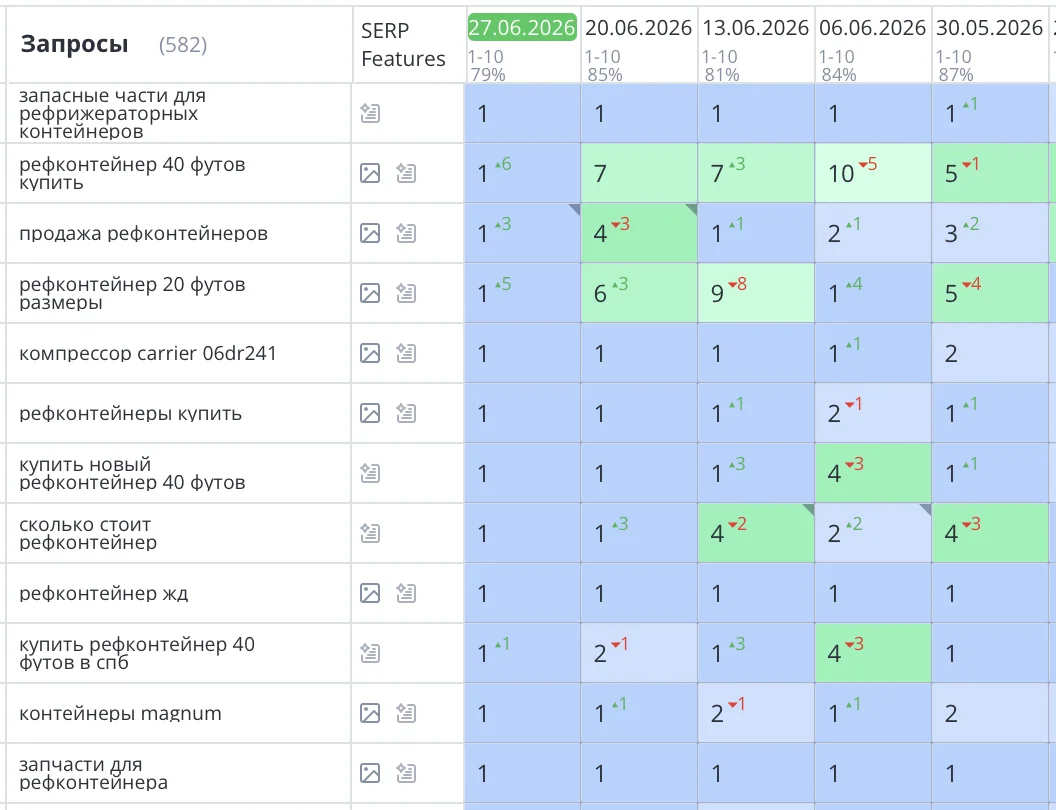Screen dimensions: 1056x810
Task: Open query контейнеры magnum
Action: point(120,712)
